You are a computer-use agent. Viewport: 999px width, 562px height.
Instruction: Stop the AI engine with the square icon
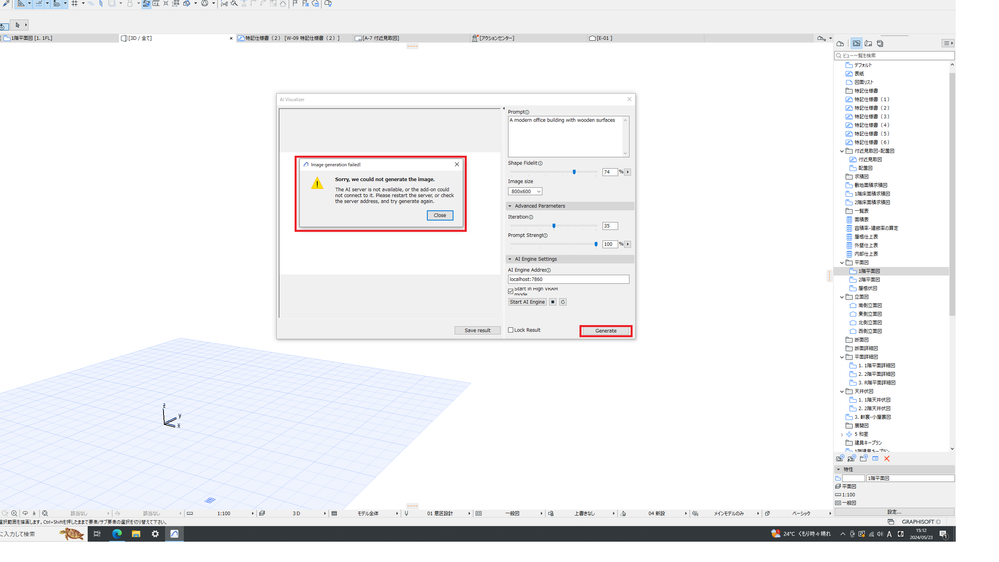pyautogui.click(x=553, y=302)
